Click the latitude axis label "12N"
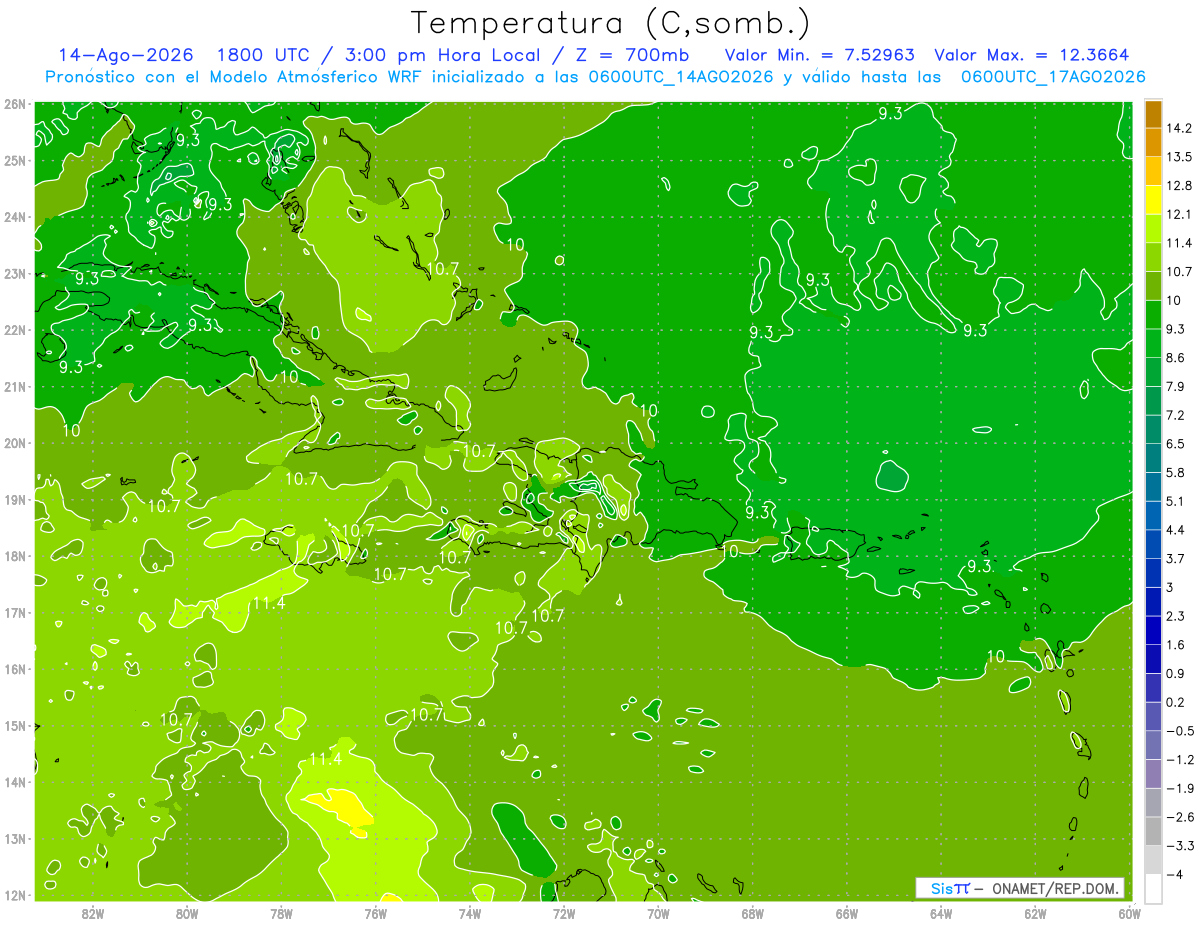 [x=14, y=895]
